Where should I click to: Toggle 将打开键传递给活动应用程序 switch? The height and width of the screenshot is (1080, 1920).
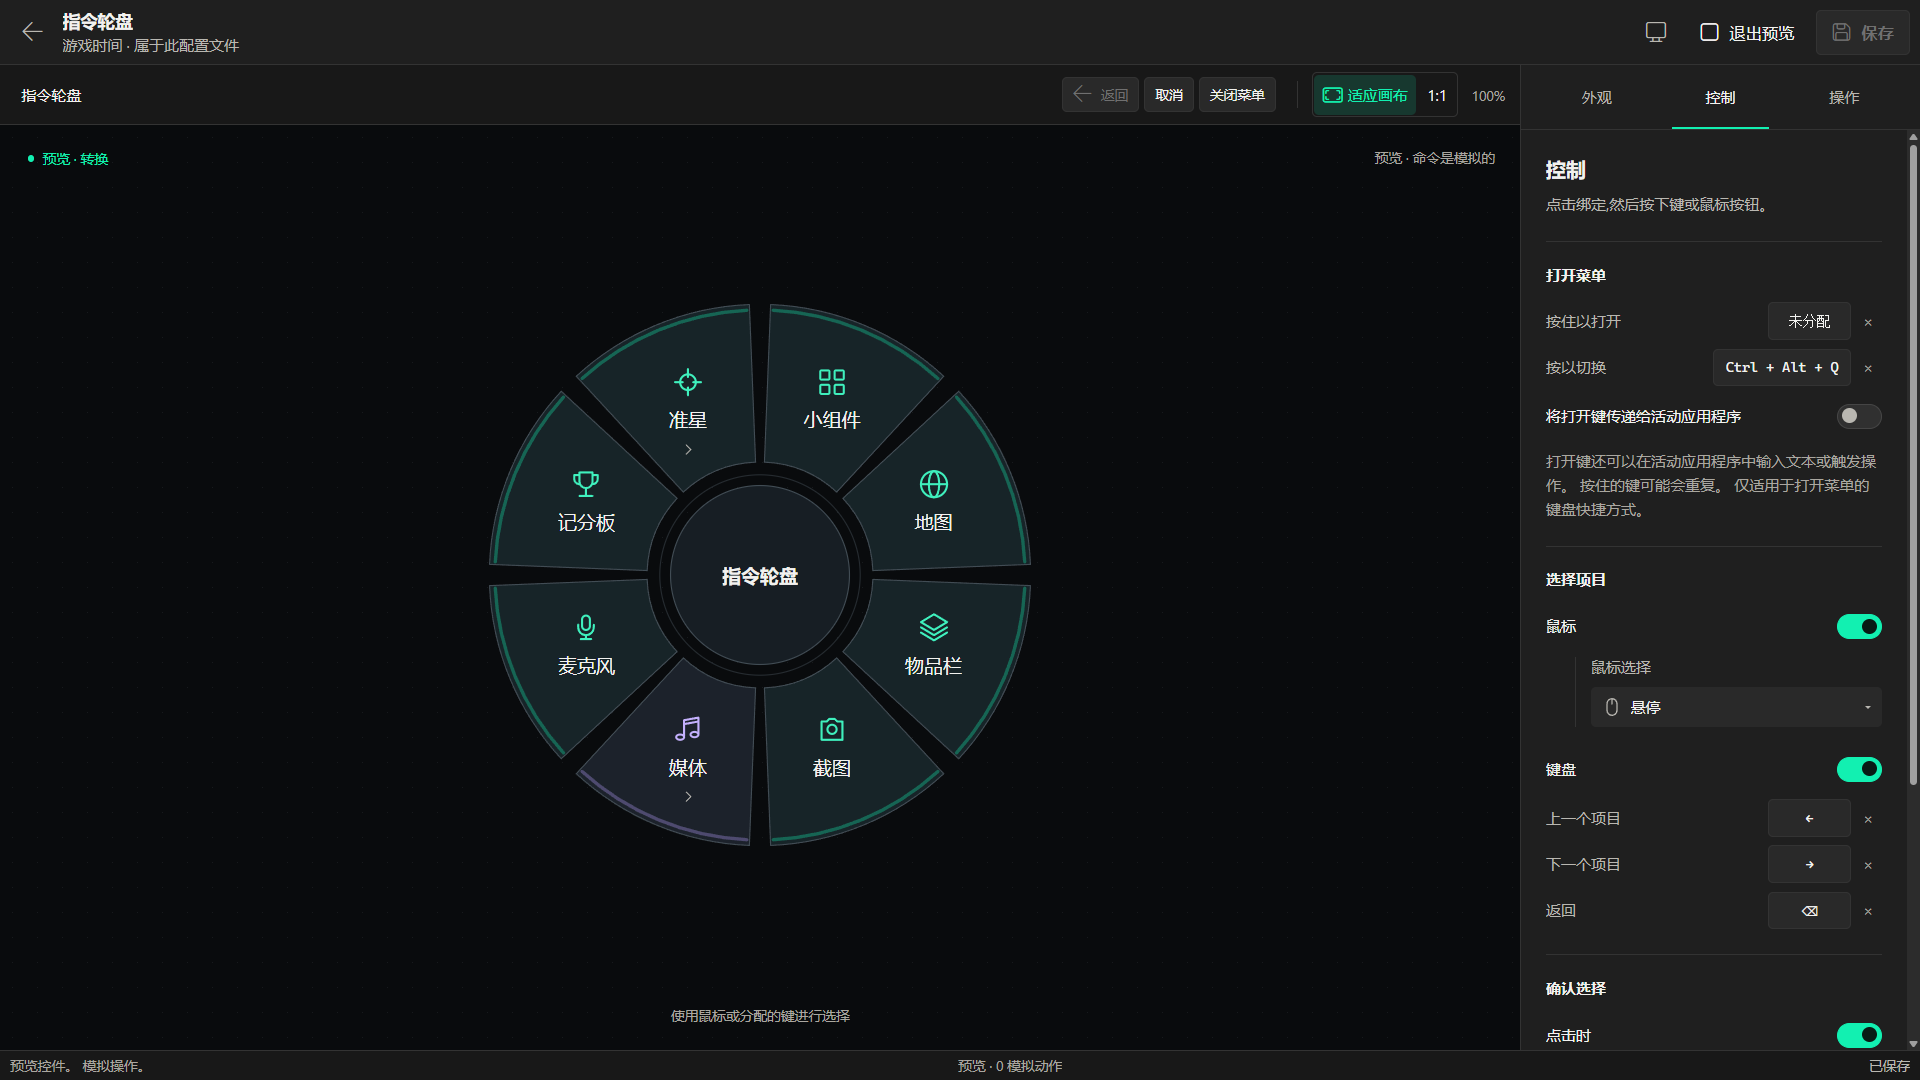[1859, 416]
